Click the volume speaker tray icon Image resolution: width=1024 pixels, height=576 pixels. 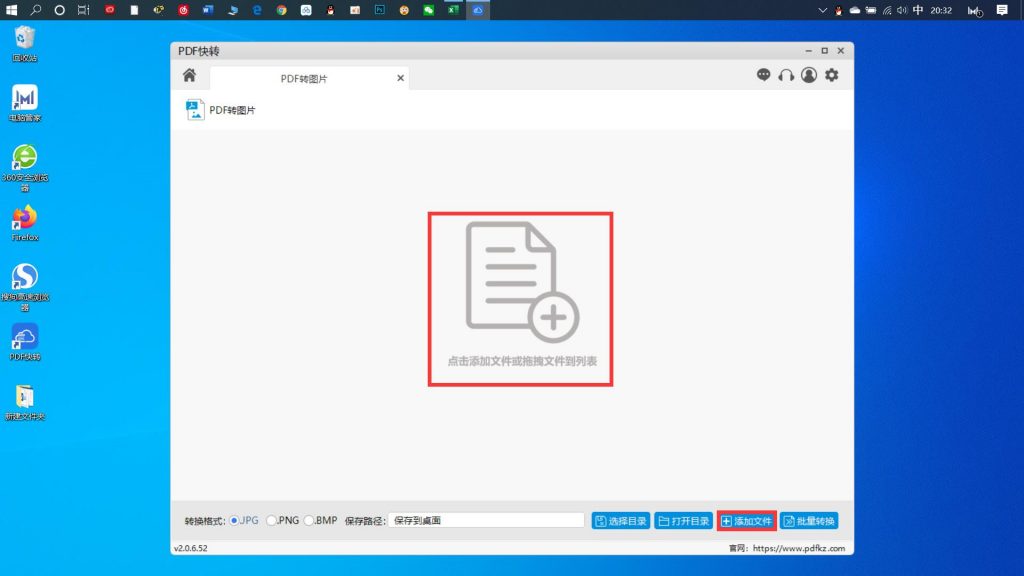(x=902, y=10)
